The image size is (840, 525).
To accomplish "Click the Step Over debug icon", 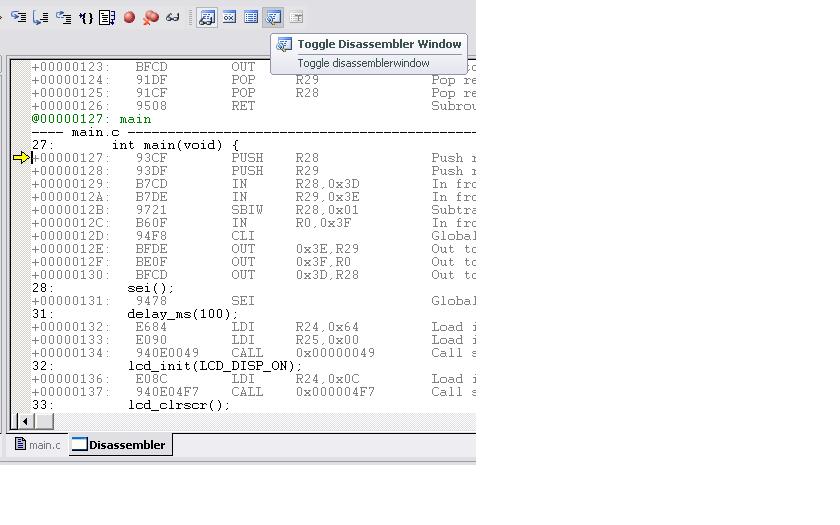I will pyautogui.click(x=41, y=18).
